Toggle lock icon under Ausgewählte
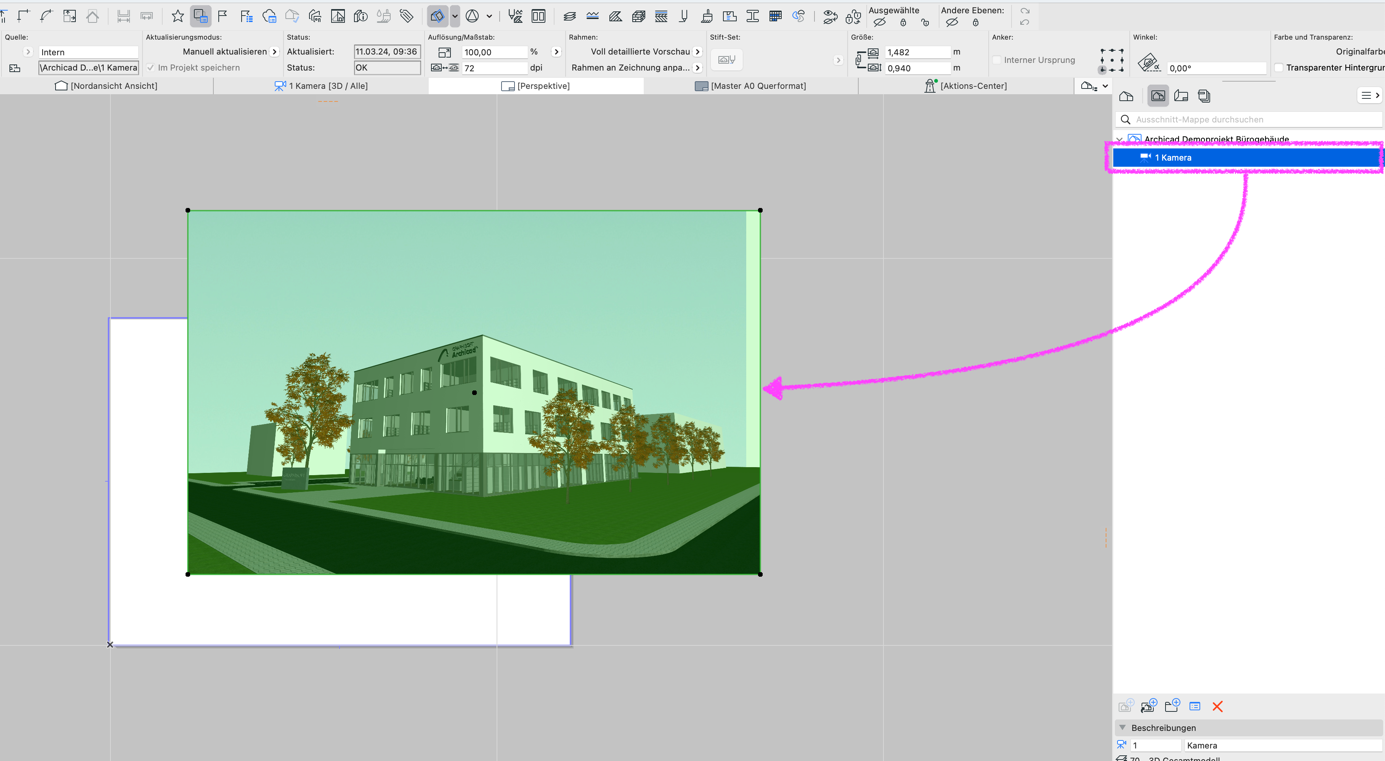The height and width of the screenshot is (761, 1385). [x=903, y=22]
